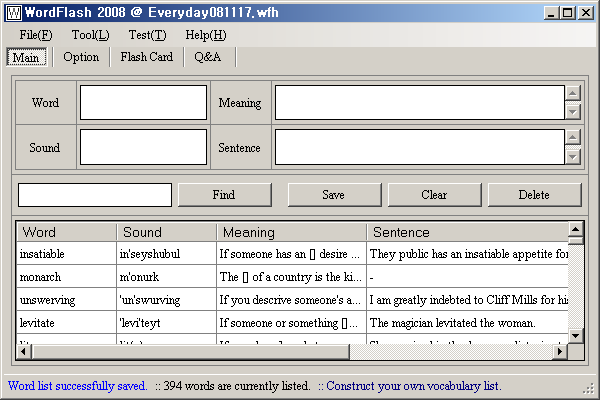Sort list by Word column header
Viewport: 600px width, 400px height.
coord(66,232)
